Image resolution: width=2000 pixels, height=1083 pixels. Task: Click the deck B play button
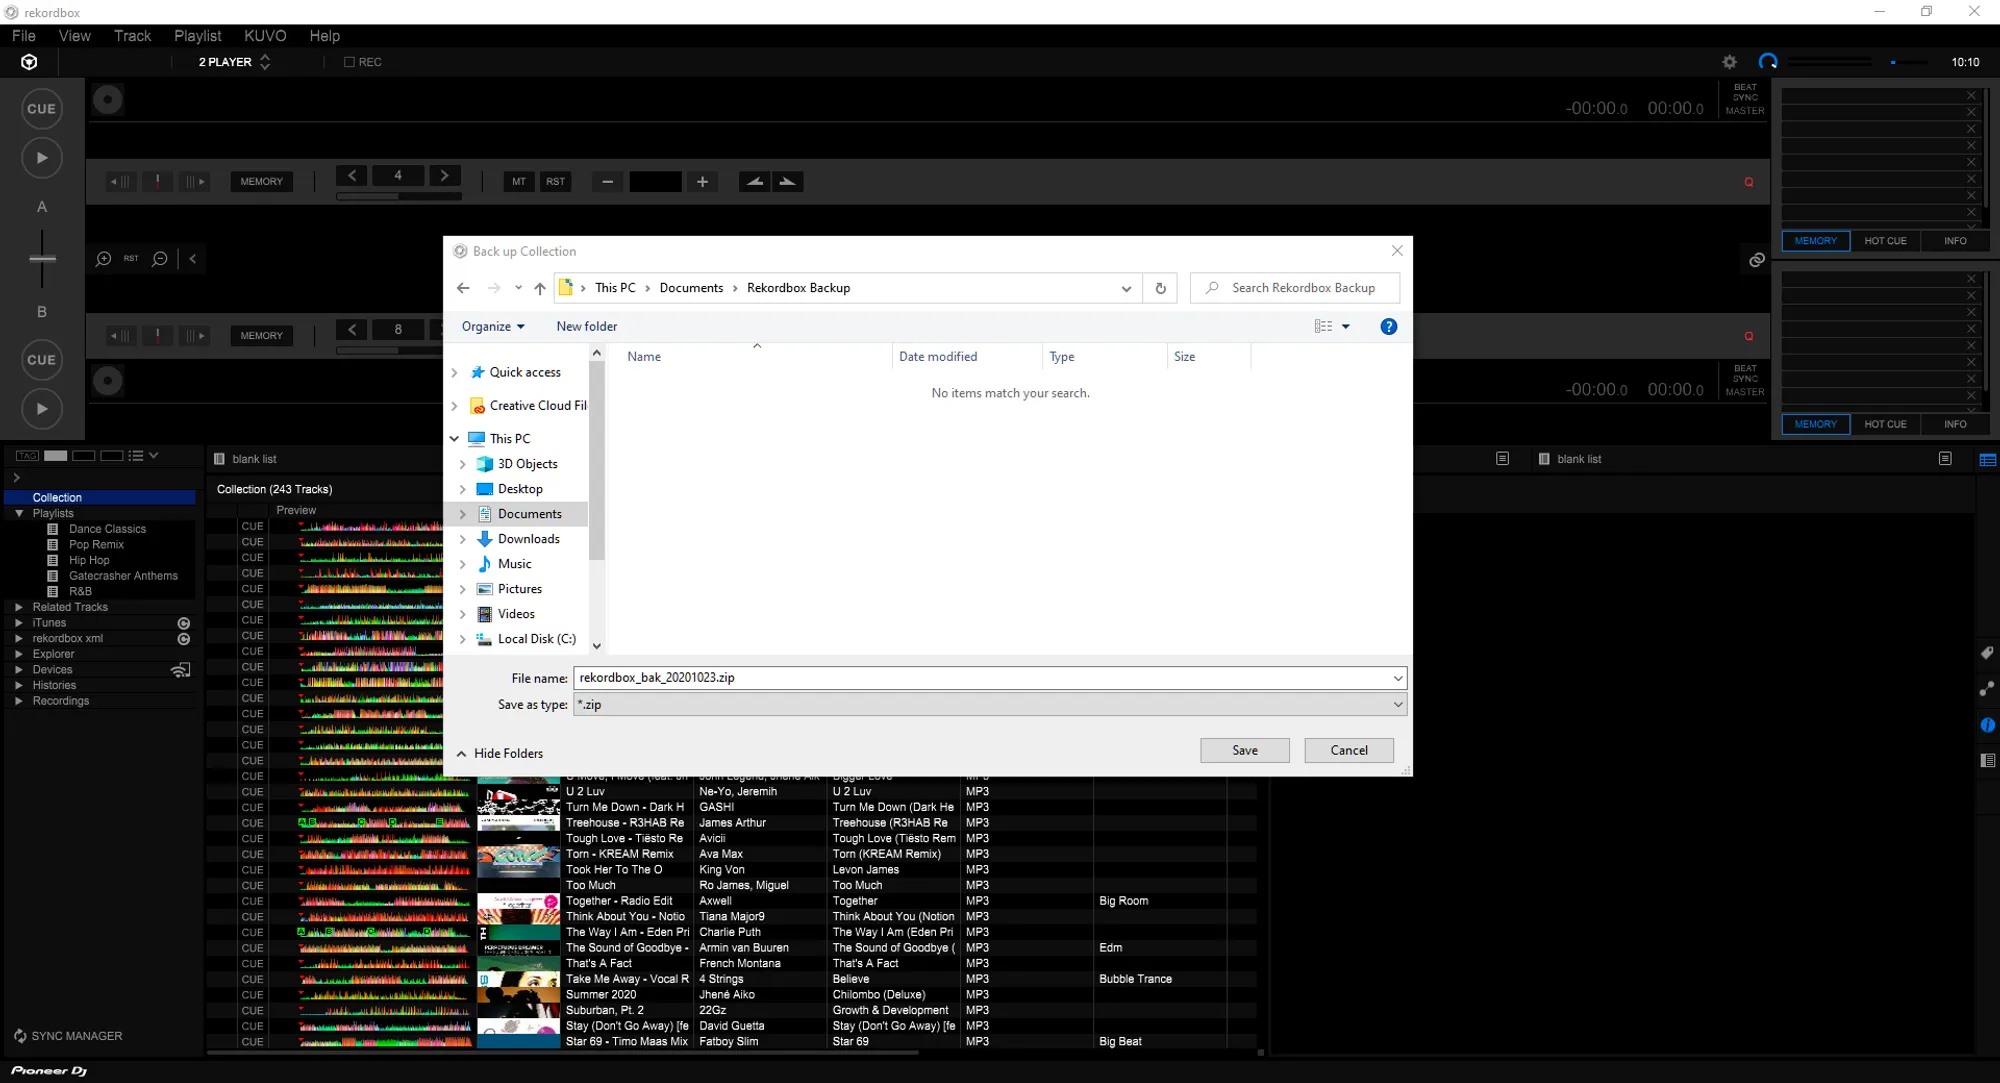click(42, 409)
